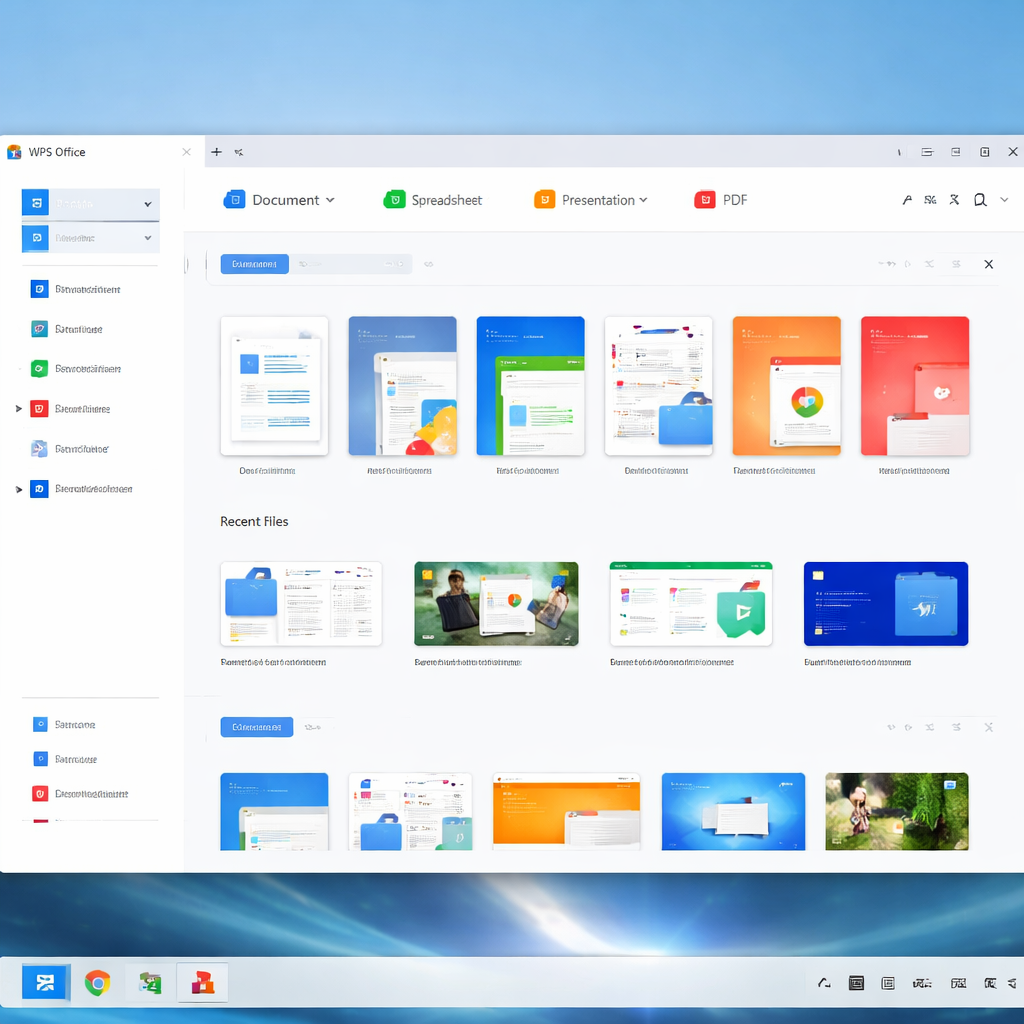The image size is (1024, 1024).
Task: Open the red Presentation icon in sidebar
Action: (39, 408)
